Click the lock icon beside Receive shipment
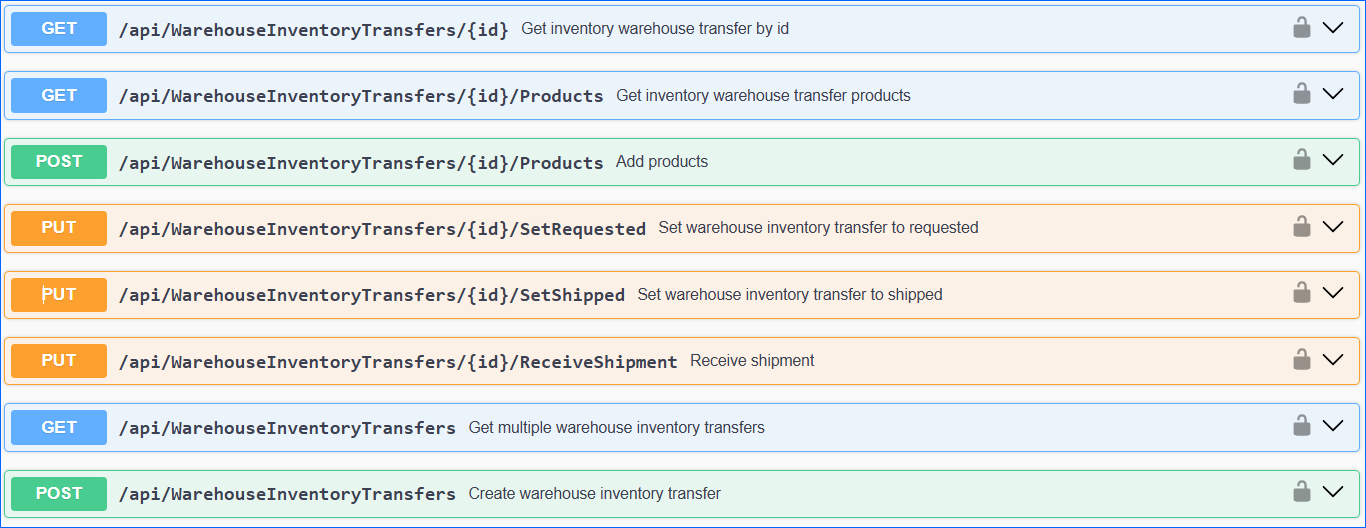Image resolution: width=1366 pixels, height=528 pixels. tap(1301, 359)
